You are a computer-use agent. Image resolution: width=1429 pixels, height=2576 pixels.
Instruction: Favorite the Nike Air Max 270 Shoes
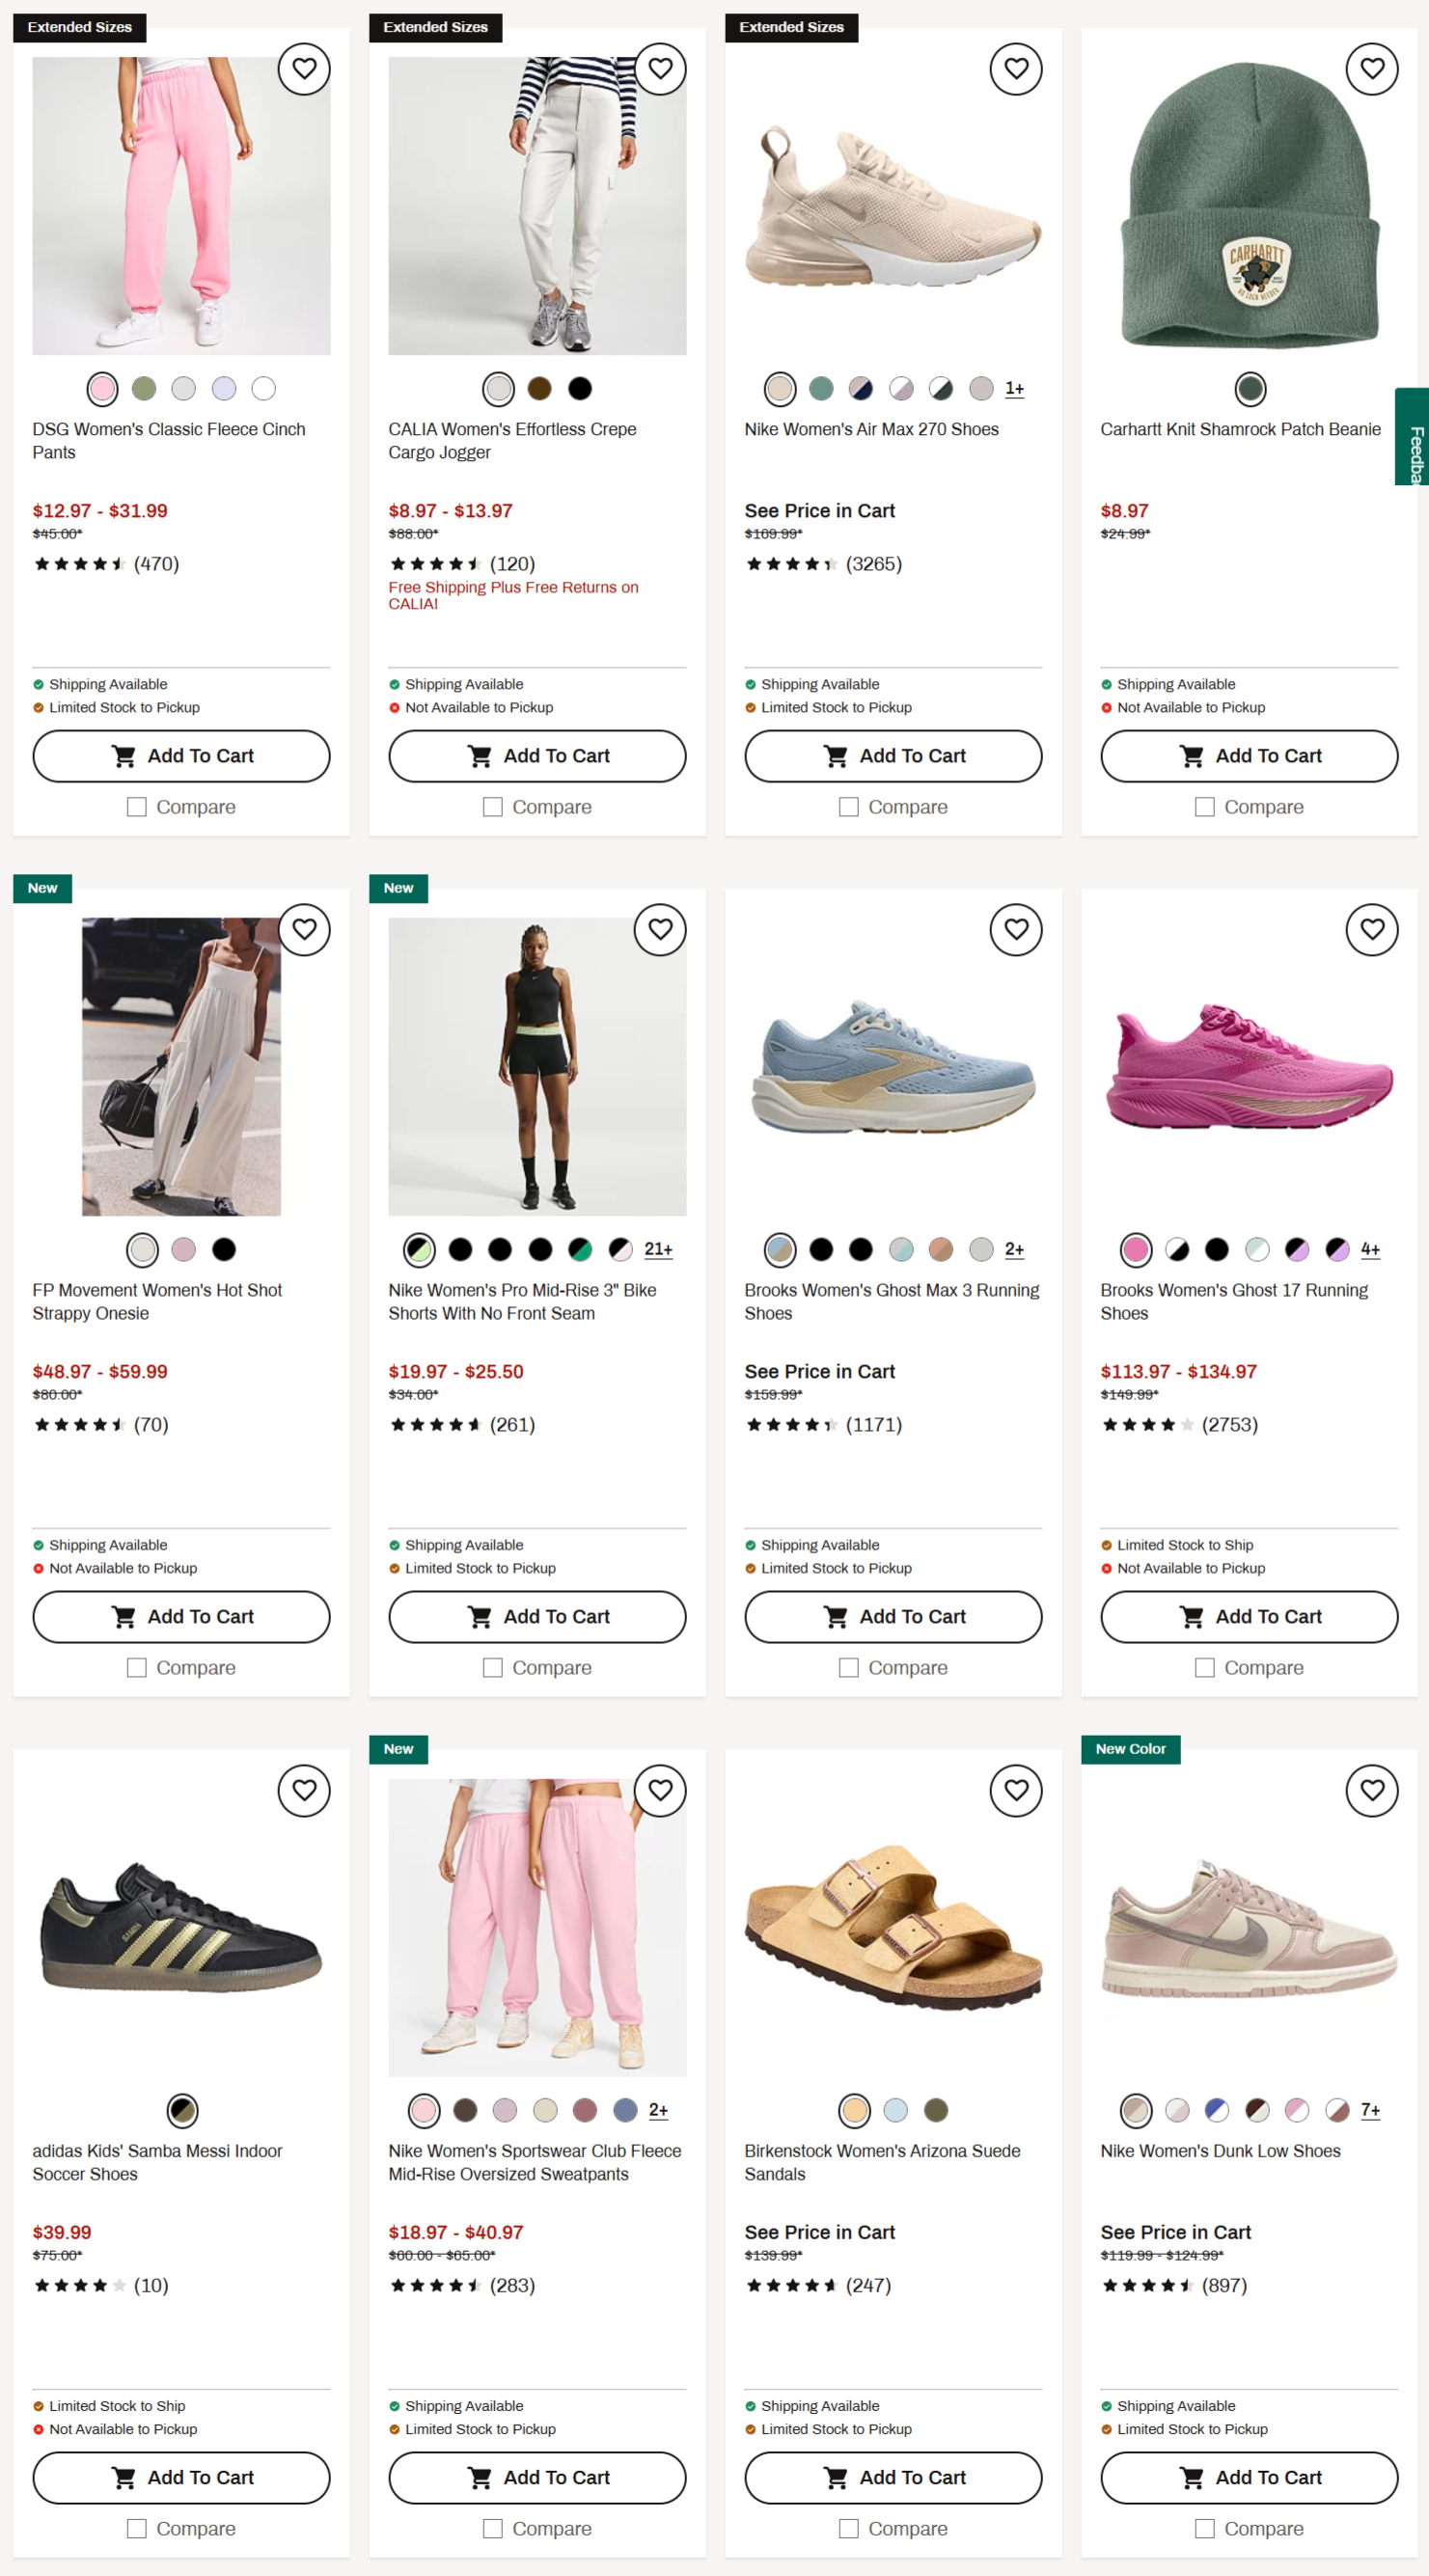coord(1016,69)
